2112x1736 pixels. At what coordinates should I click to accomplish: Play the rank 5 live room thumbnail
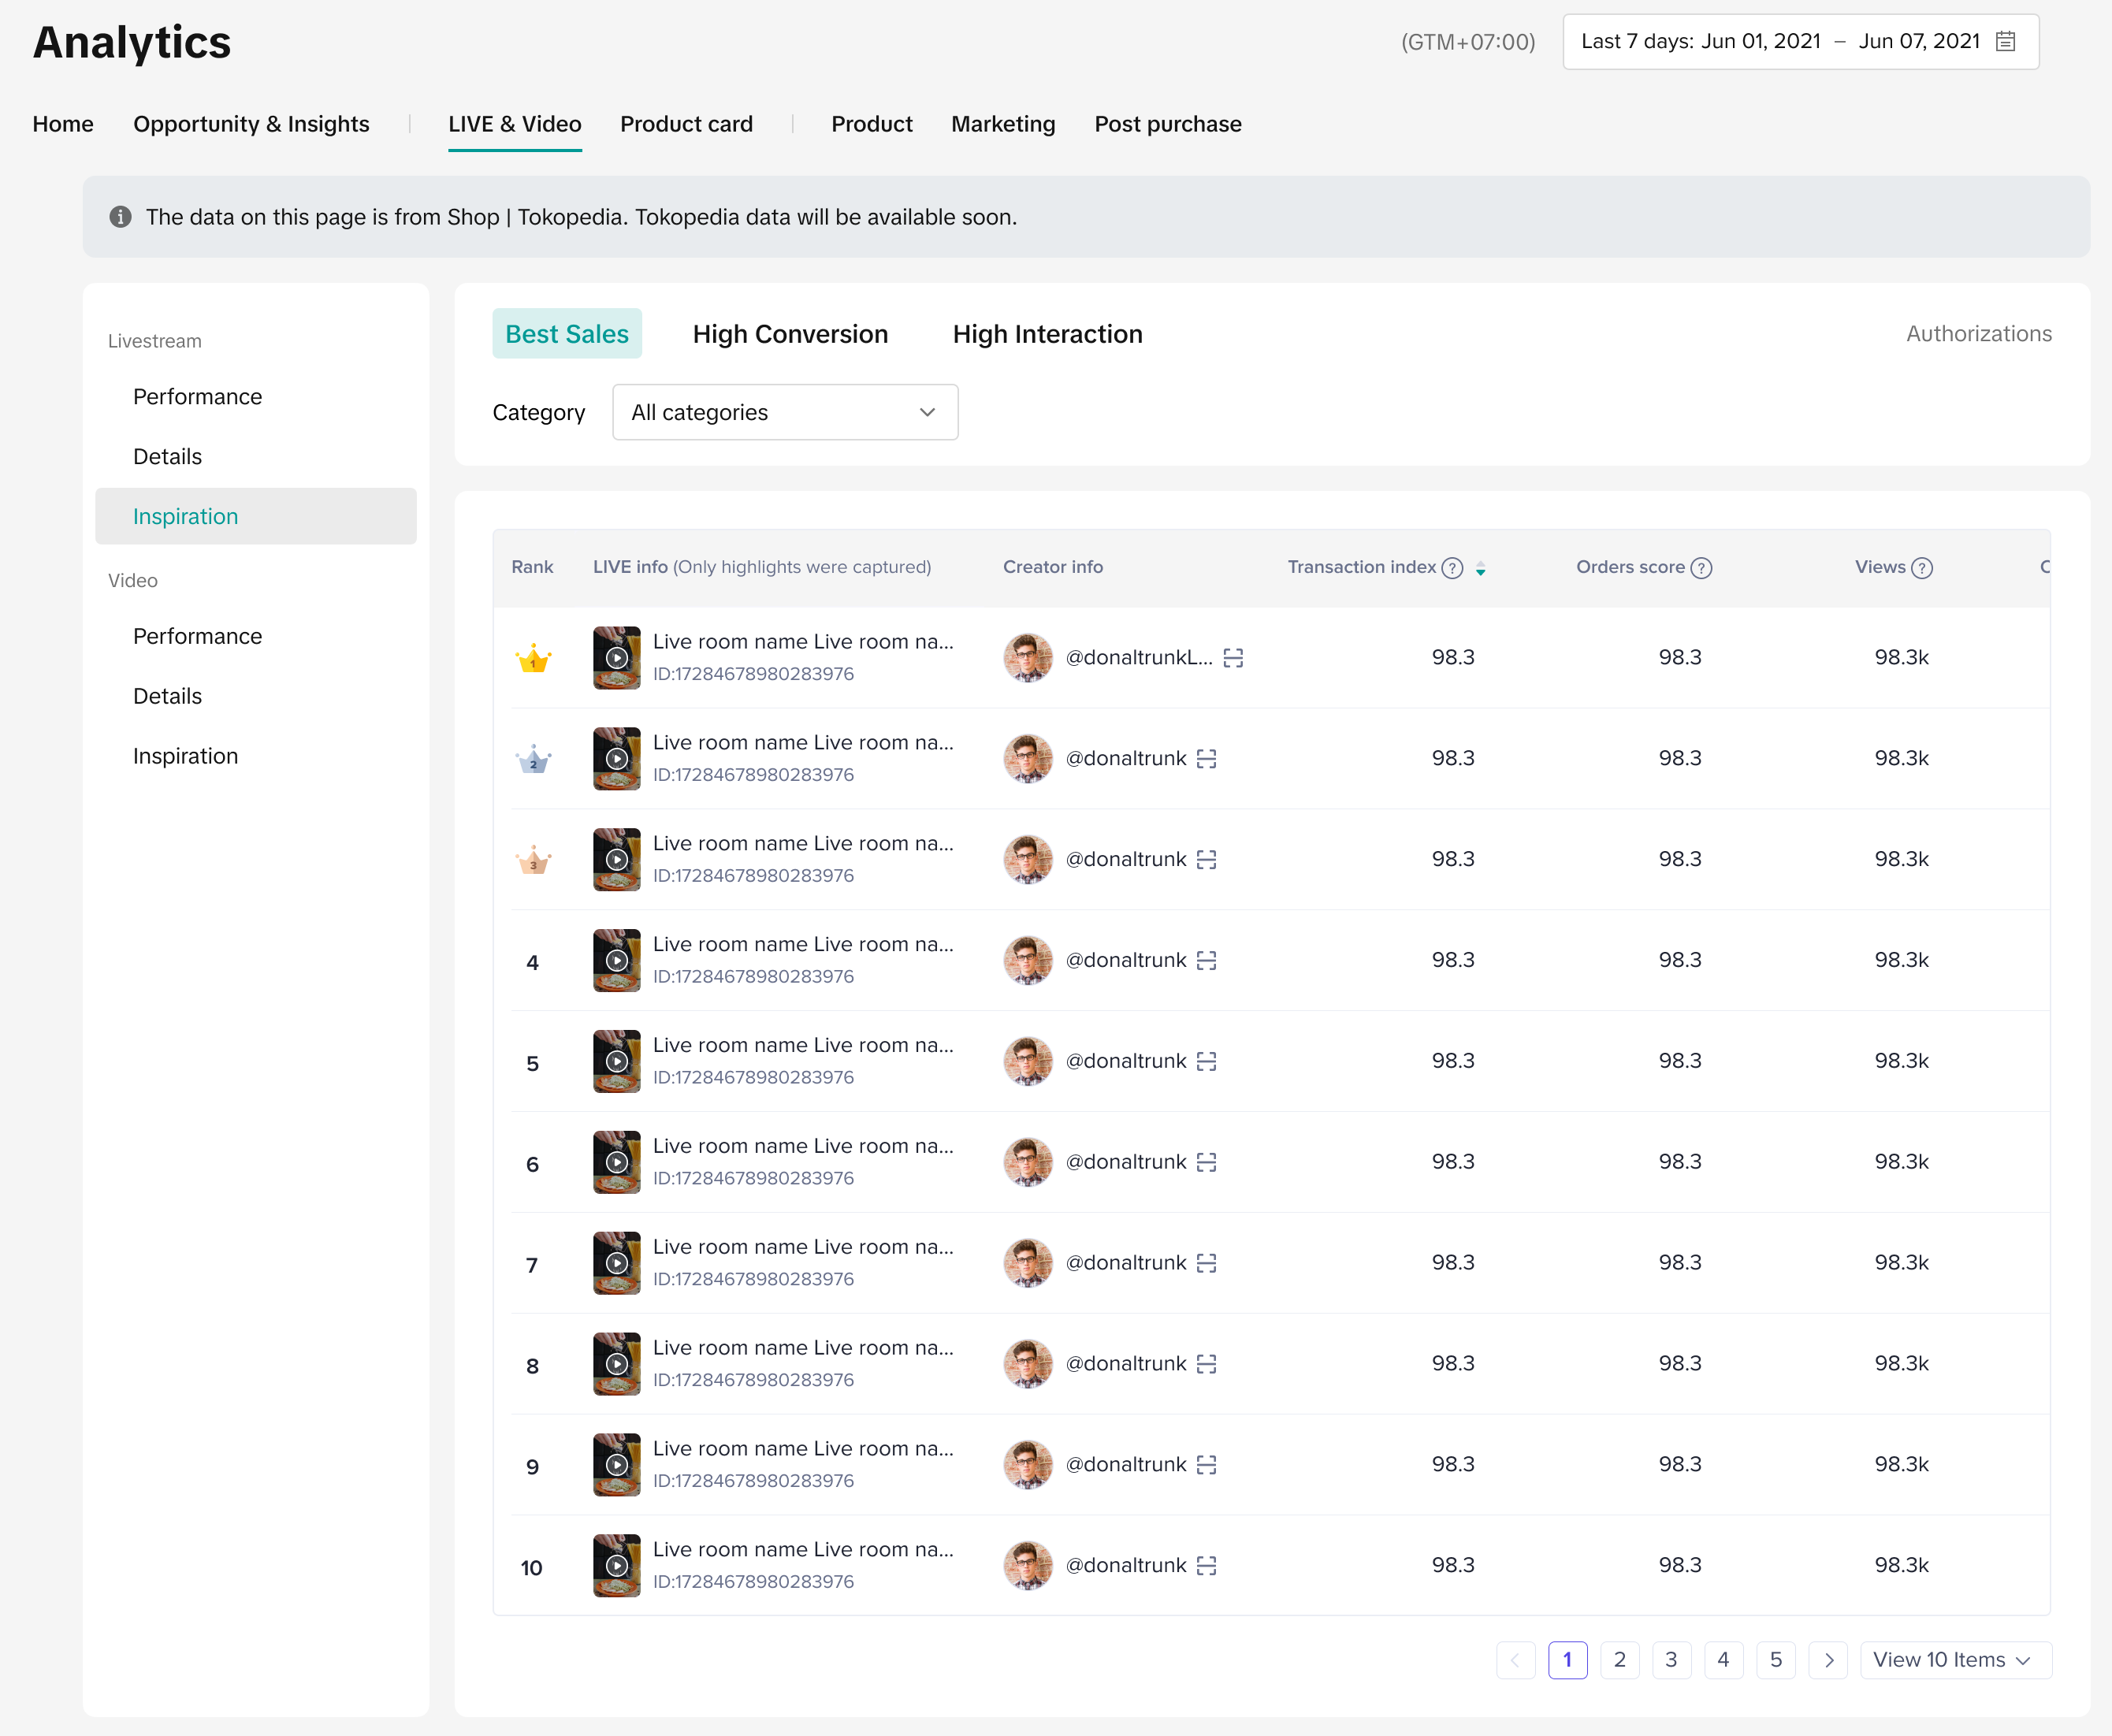pyautogui.click(x=616, y=1061)
